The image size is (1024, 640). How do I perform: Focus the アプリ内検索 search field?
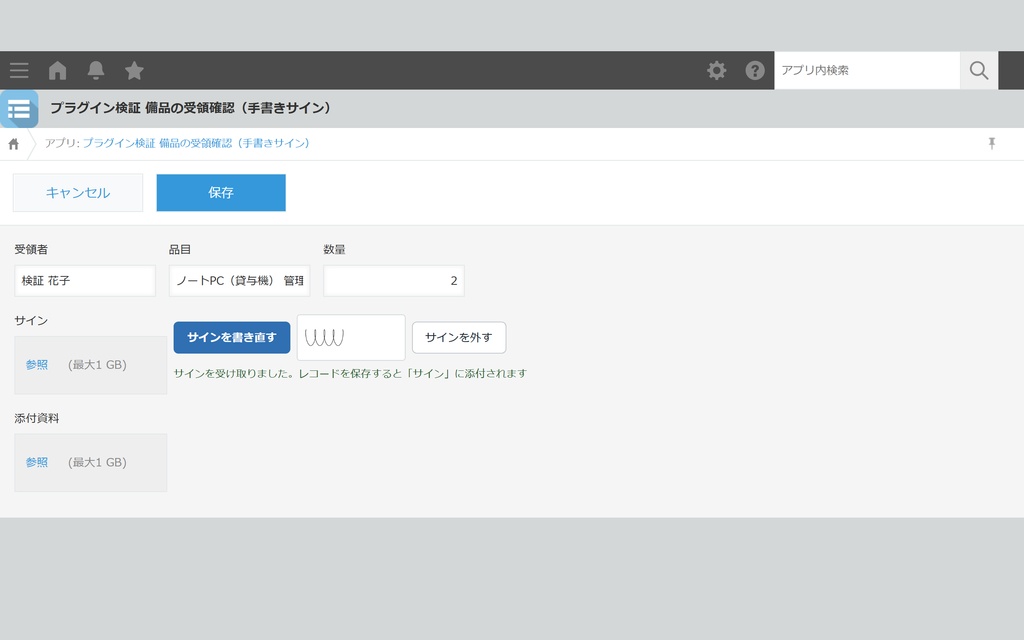867,71
